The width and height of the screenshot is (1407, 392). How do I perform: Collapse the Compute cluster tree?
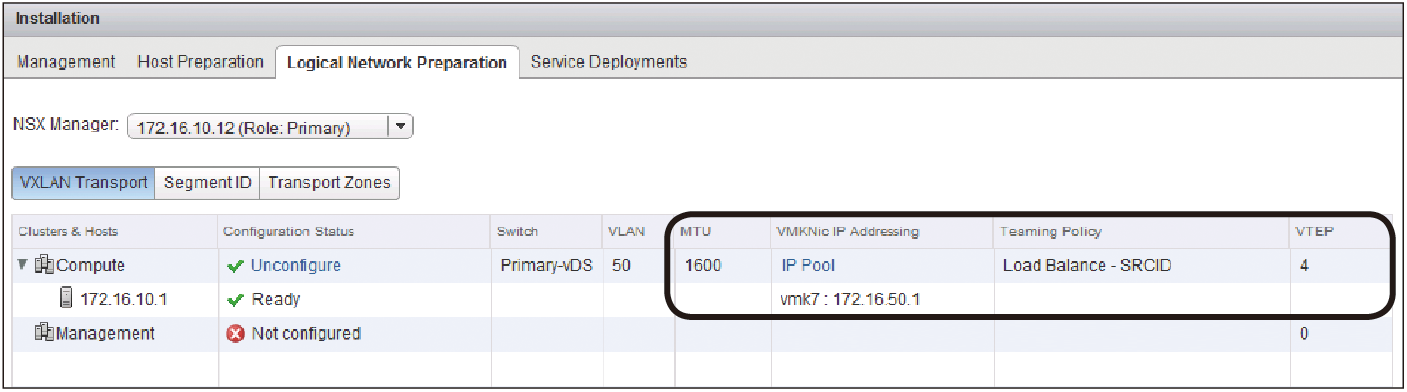23,266
